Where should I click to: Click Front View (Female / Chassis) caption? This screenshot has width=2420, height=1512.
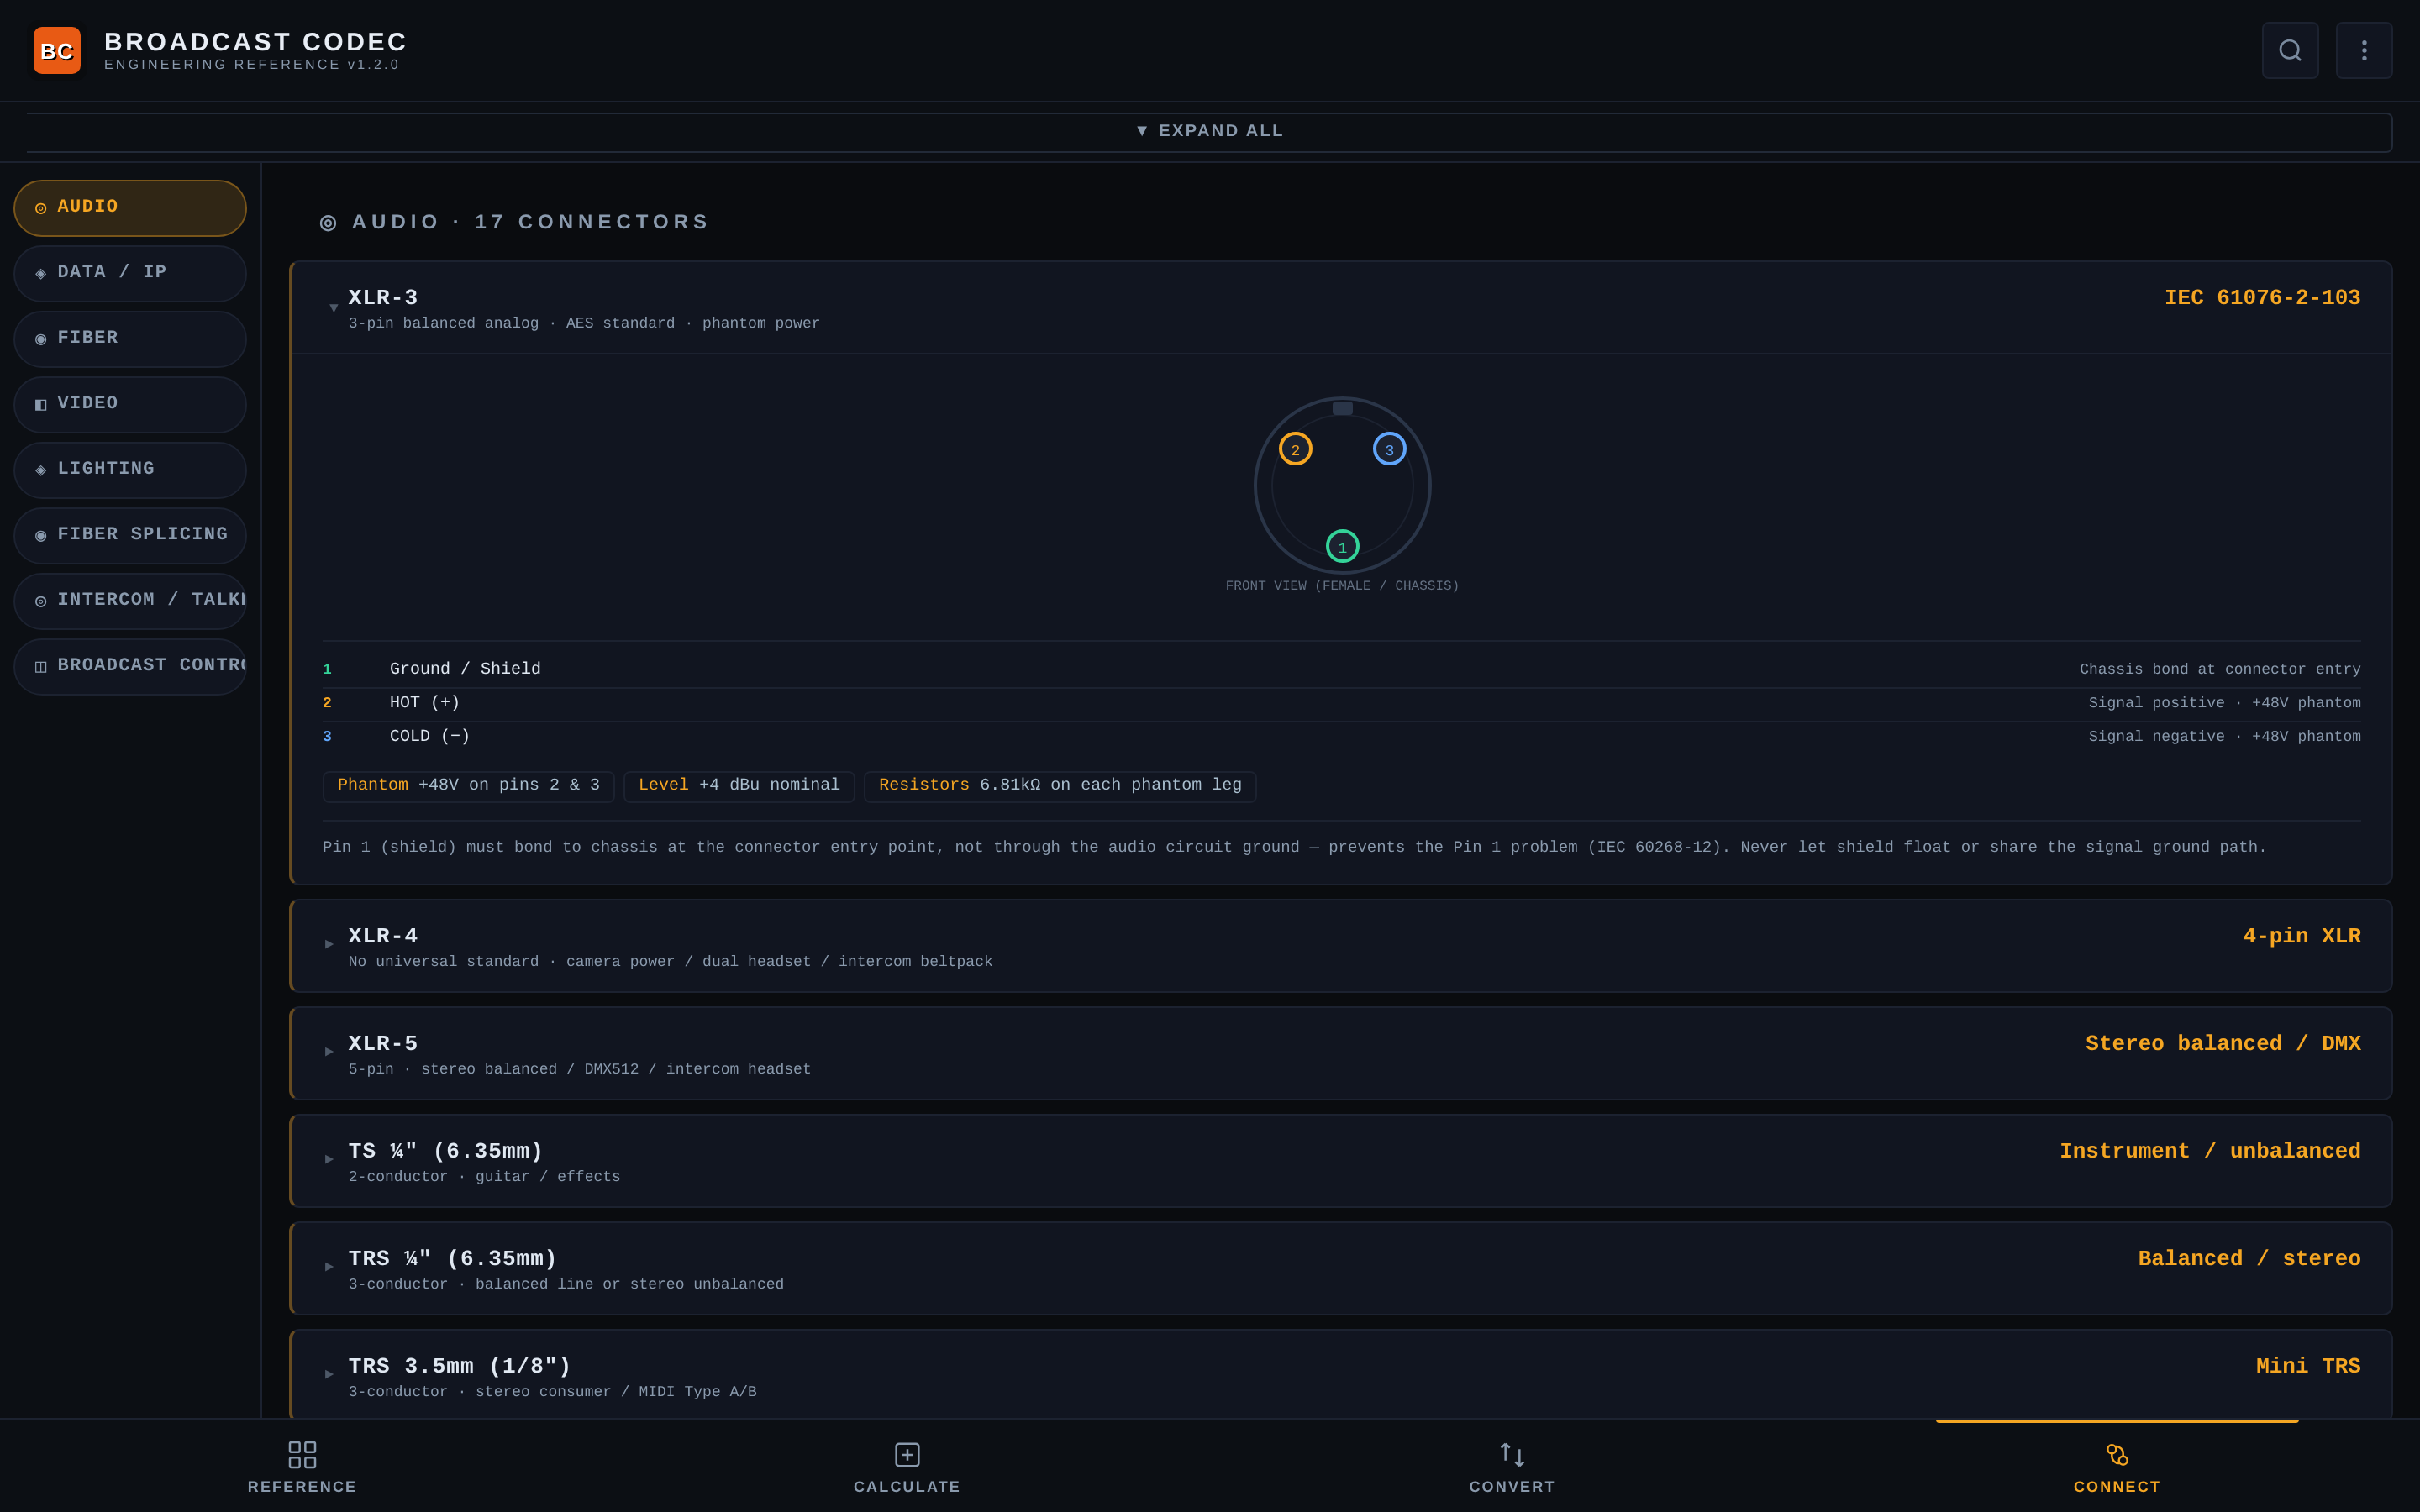[x=1342, y=586]
